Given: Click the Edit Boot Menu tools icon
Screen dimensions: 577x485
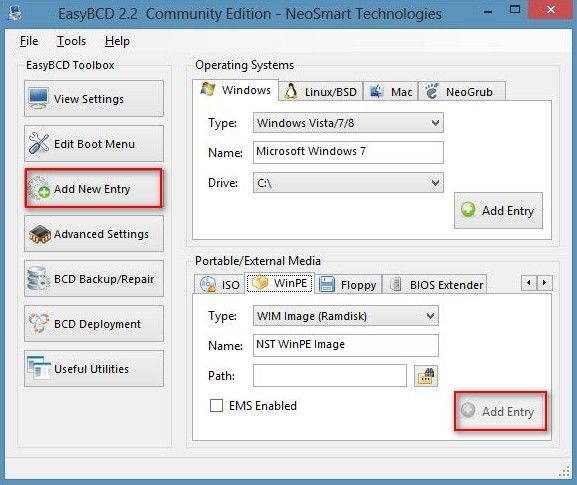Looking at the screenshot, I should click(x=39, y=144).
